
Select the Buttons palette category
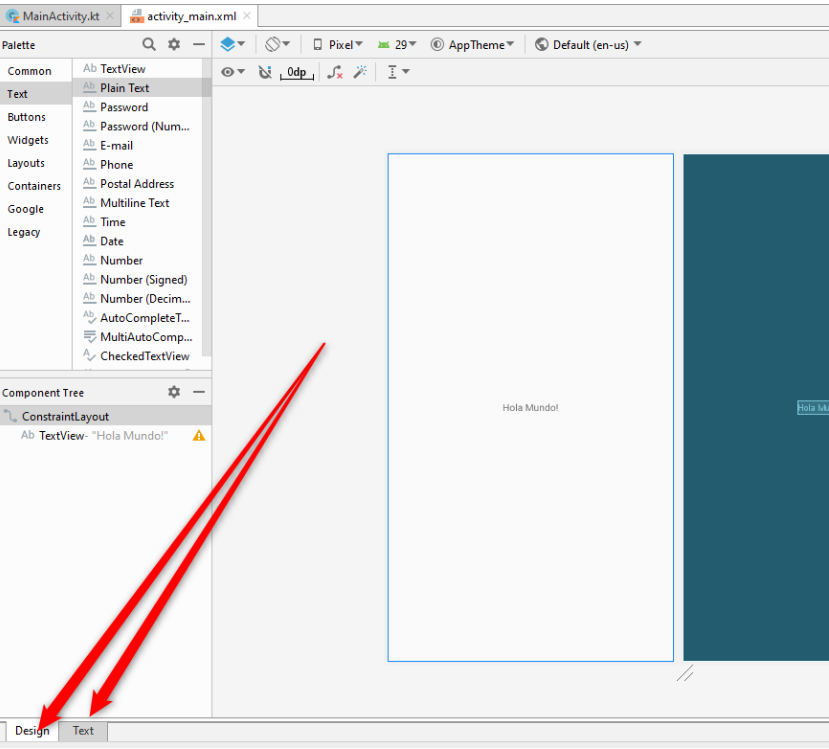point(27,117)
